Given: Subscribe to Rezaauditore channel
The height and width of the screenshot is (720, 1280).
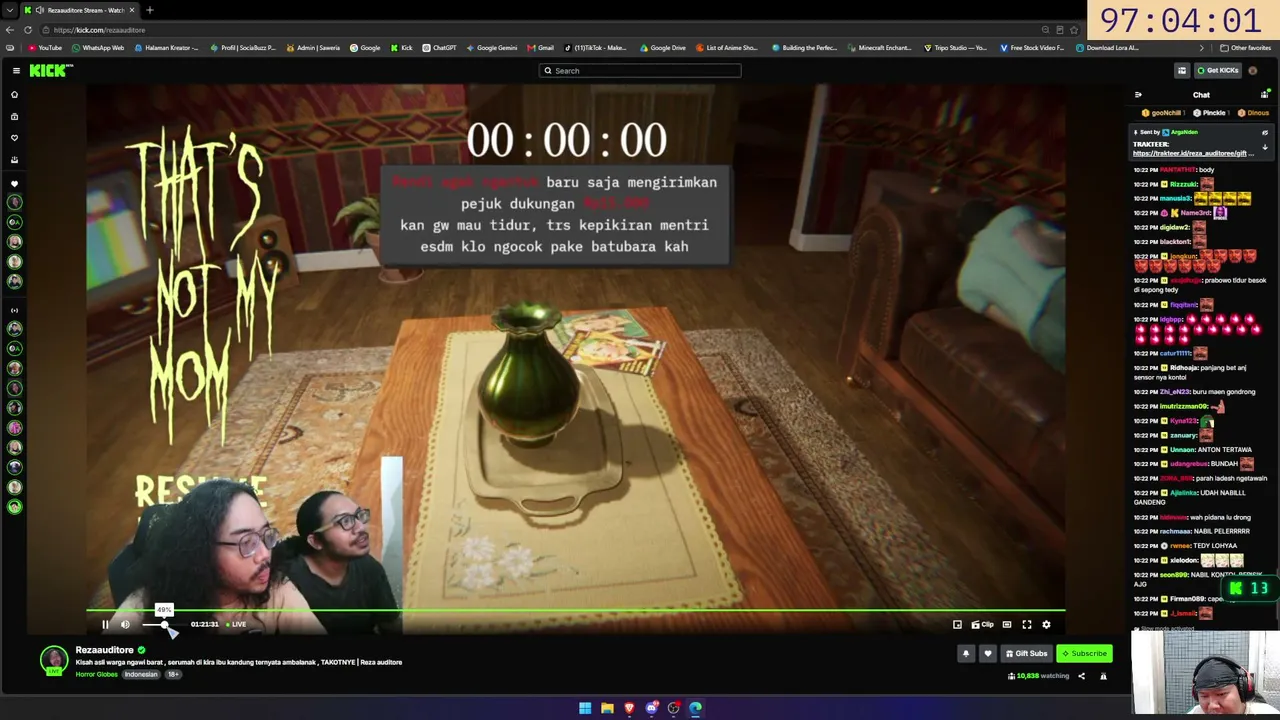Looking at the screenshot, I should [1084, 653].
